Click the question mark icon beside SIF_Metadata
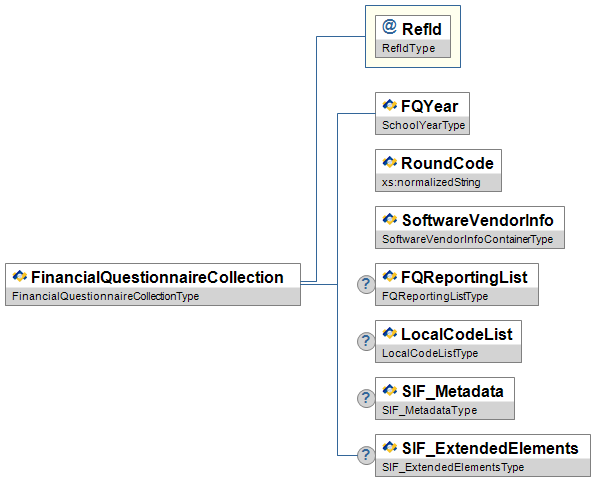Image resolution: width=613 pixels, height=481 pixels. 366,399
